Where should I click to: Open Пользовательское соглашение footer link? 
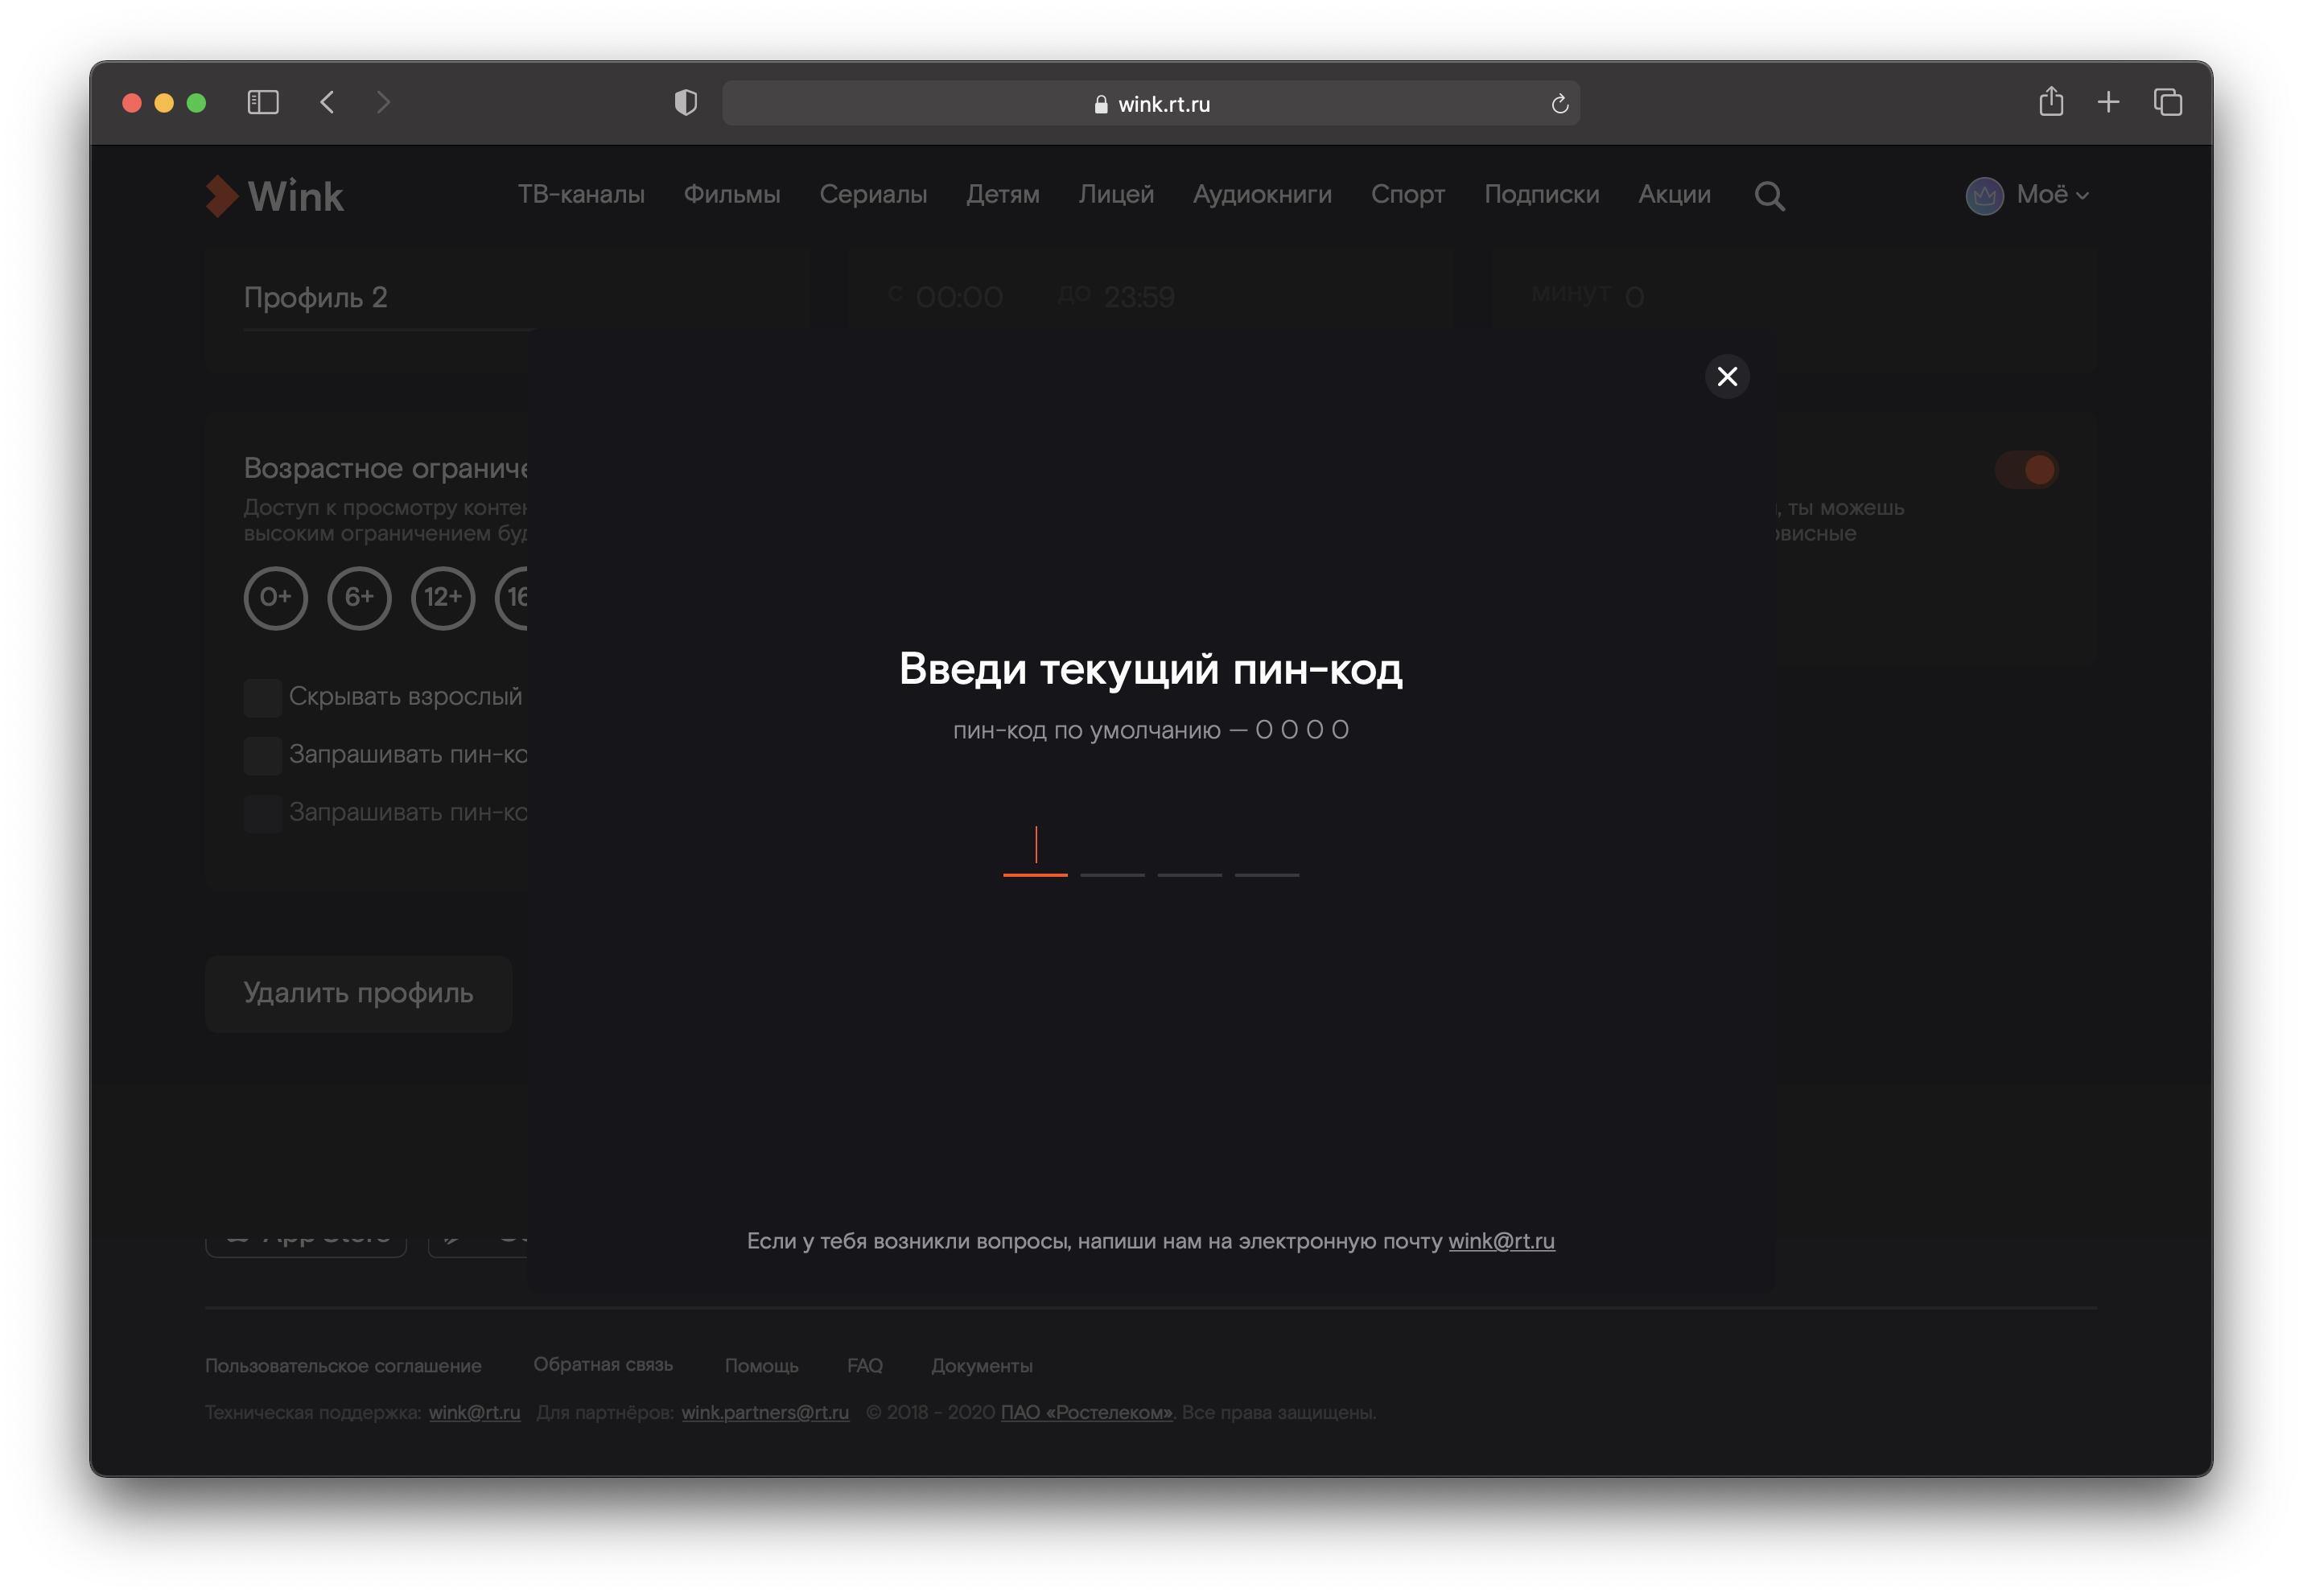tap(343, 1365)
